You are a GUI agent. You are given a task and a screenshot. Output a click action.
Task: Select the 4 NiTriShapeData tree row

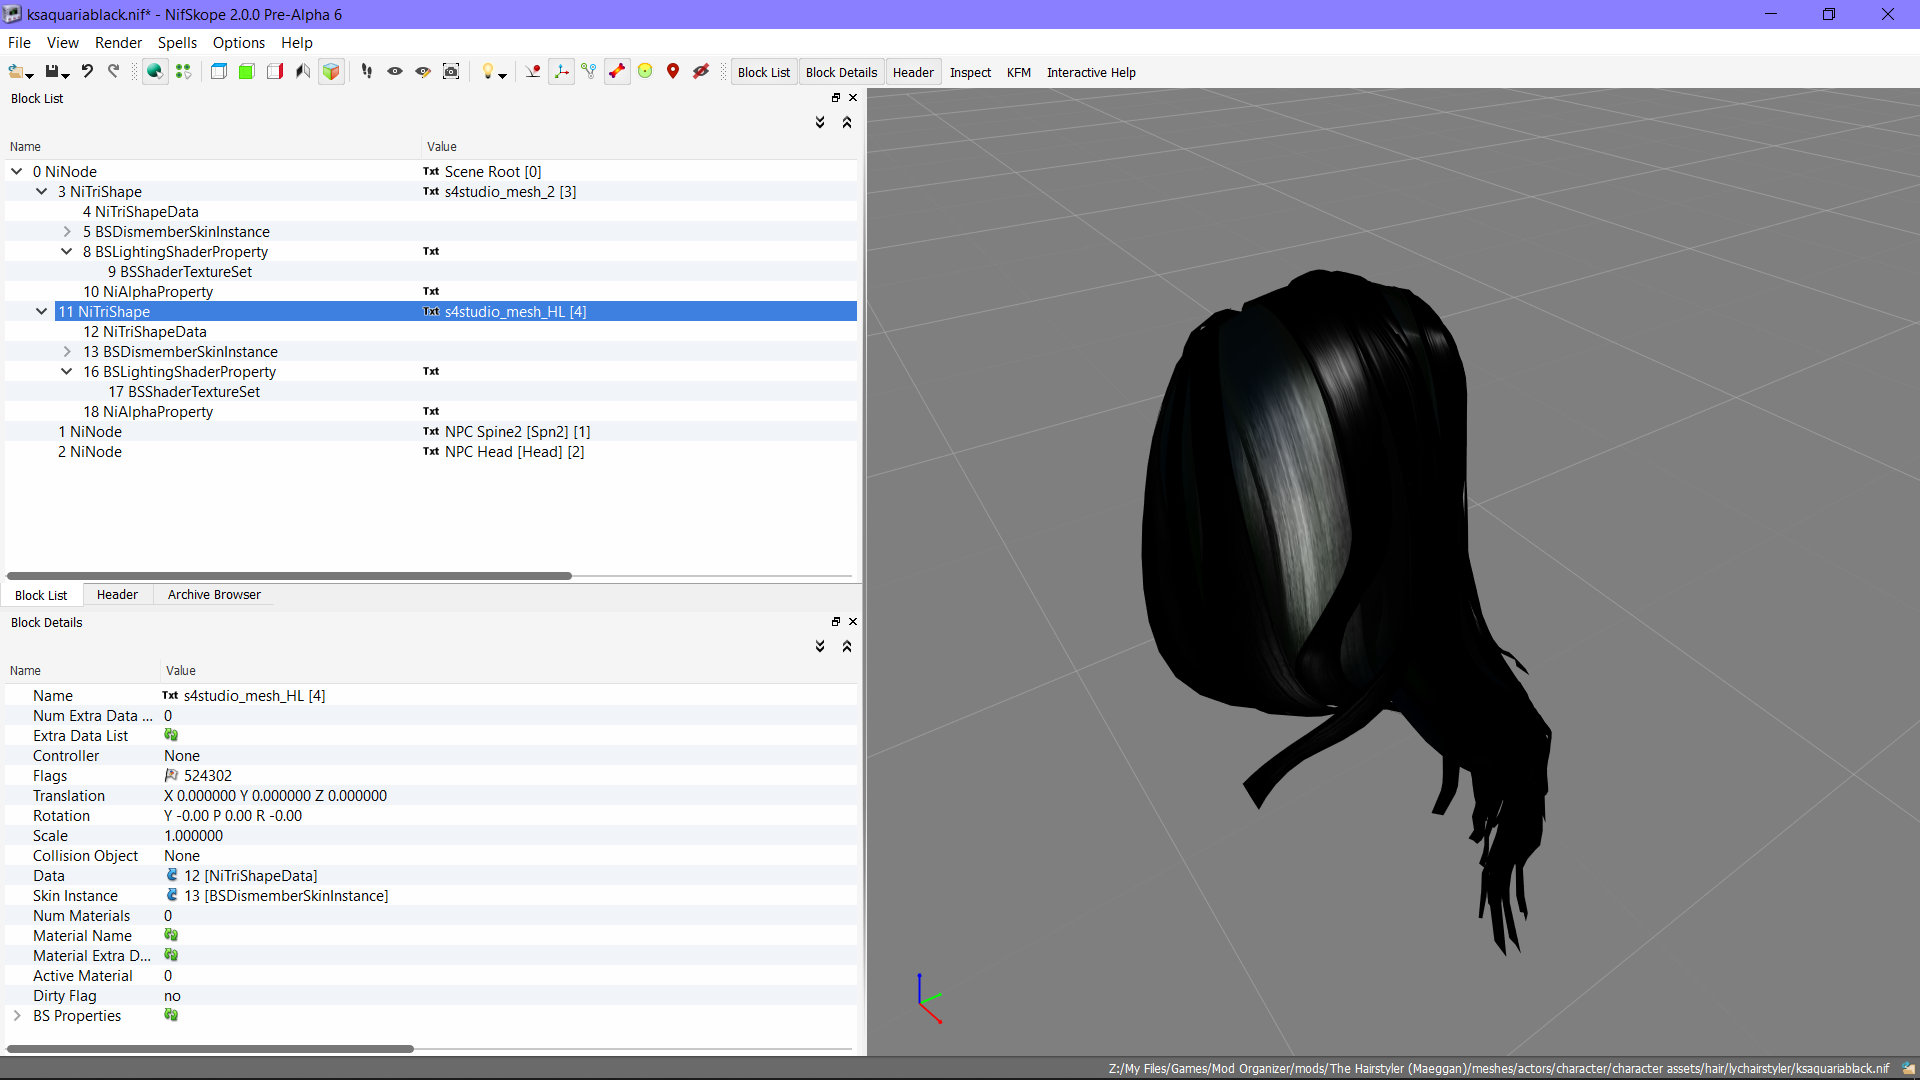coord(431,211)
